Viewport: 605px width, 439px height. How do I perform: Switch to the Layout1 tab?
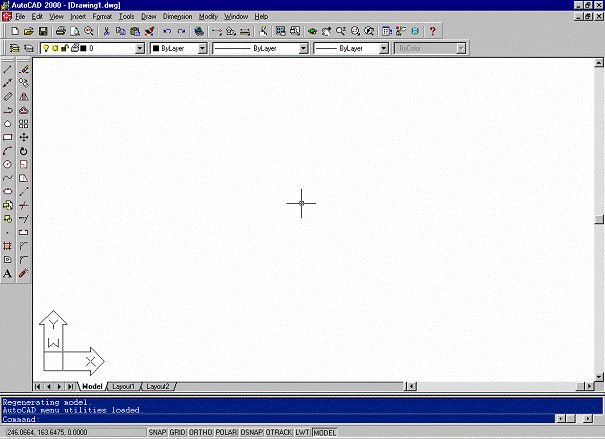(x=124, y=386)
